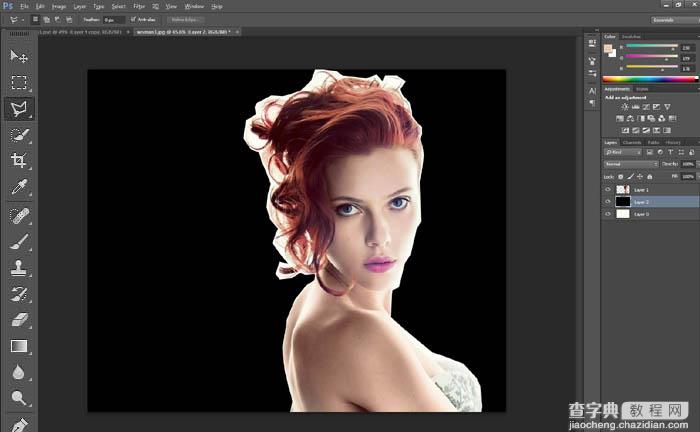The height and width of the screenshot is (432, 700).
Task: Select the Brush tool
Action: [x=19, y=242]
